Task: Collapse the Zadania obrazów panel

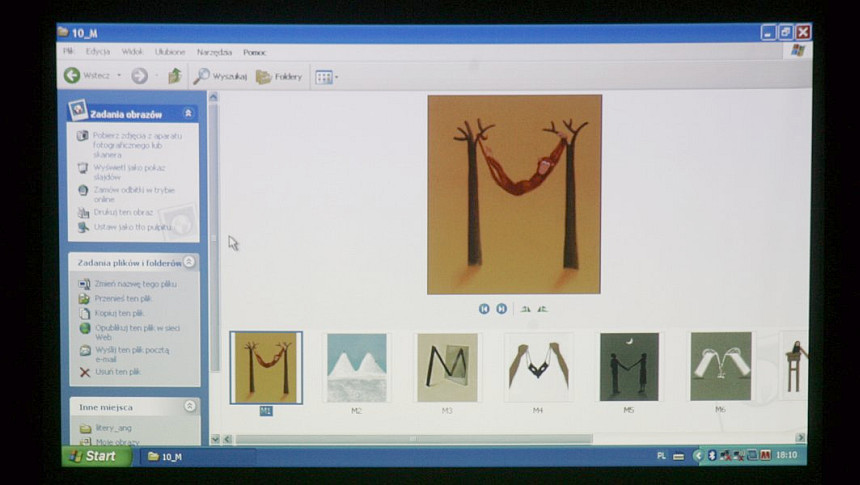Action: [x=188, y=113]
